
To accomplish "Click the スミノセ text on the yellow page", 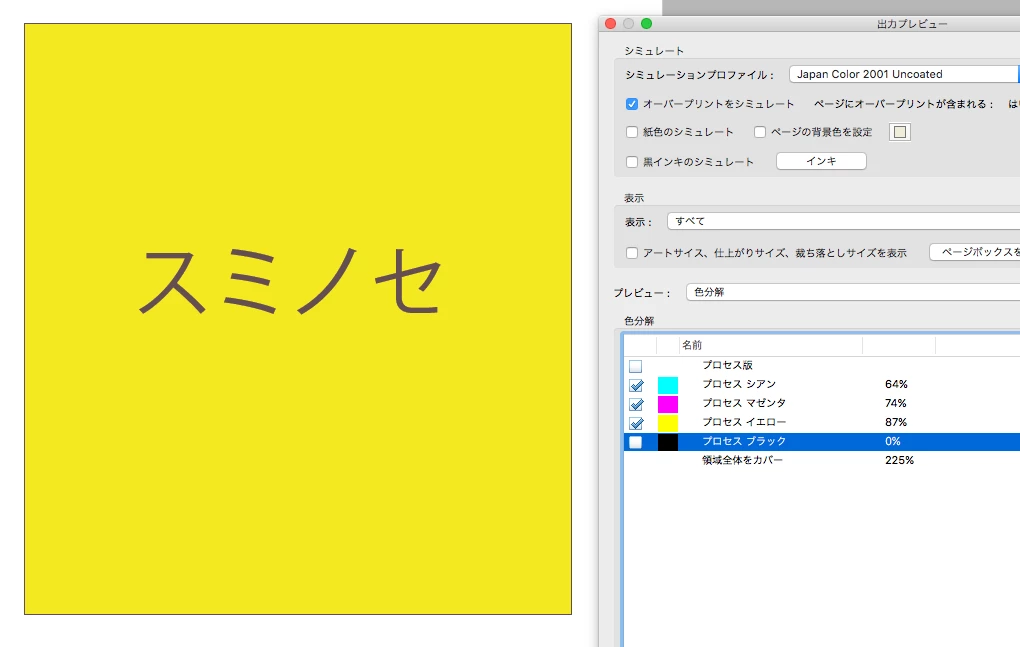I will (291, 281).
